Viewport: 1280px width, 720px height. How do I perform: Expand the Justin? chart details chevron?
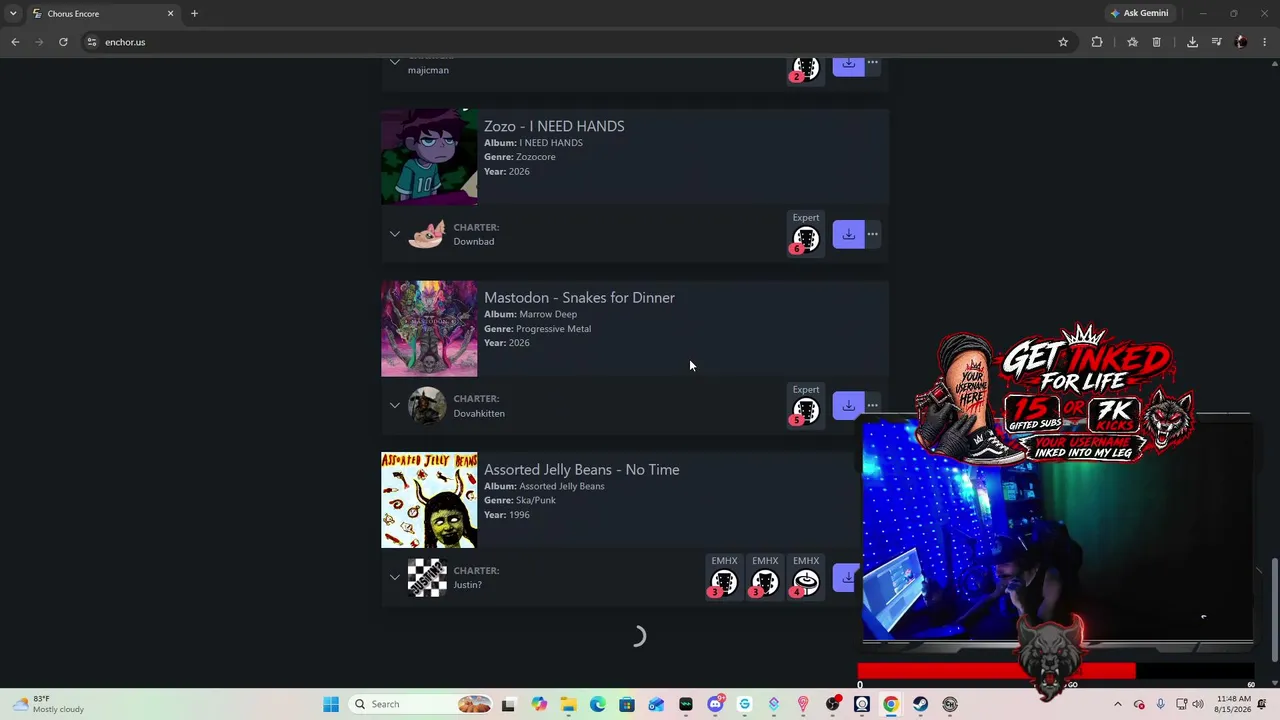coord(395,577)
